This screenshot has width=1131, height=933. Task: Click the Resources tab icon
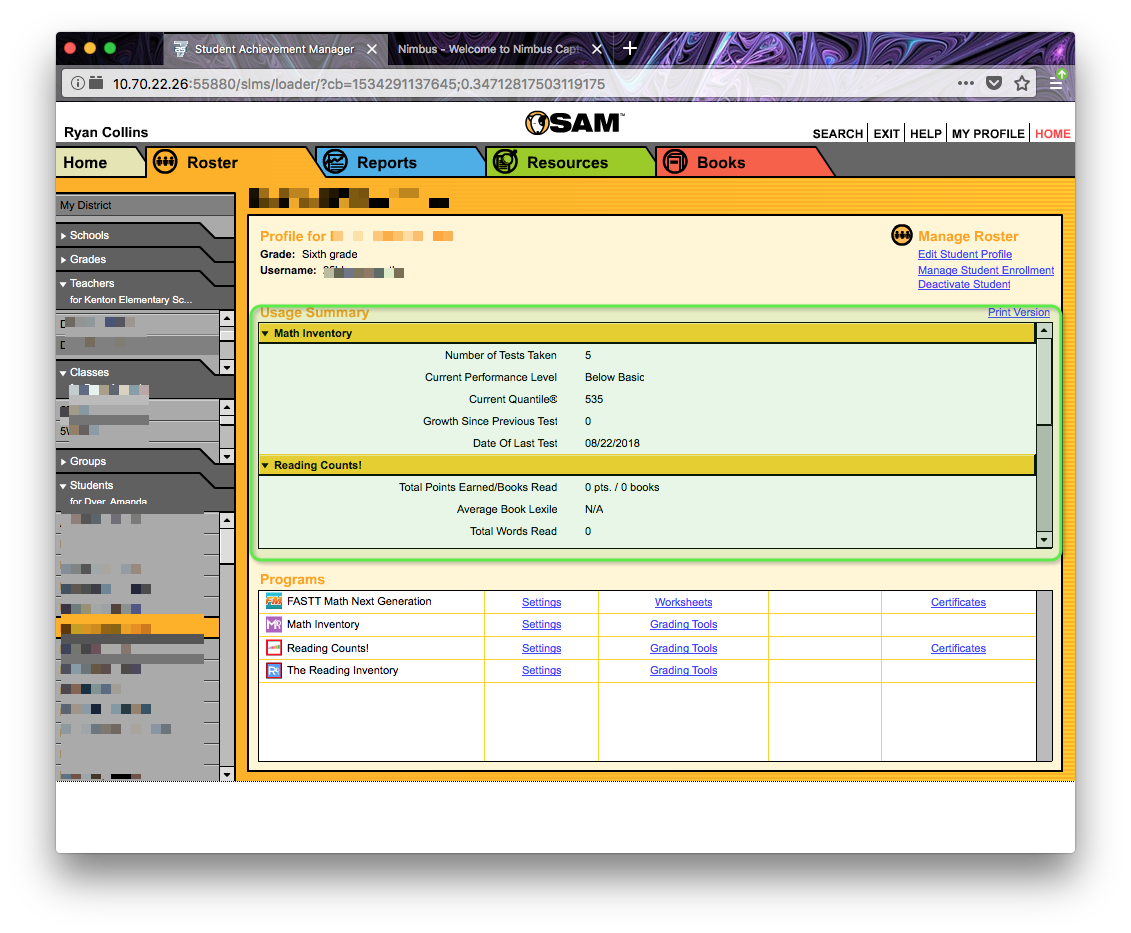click(506, 162)
